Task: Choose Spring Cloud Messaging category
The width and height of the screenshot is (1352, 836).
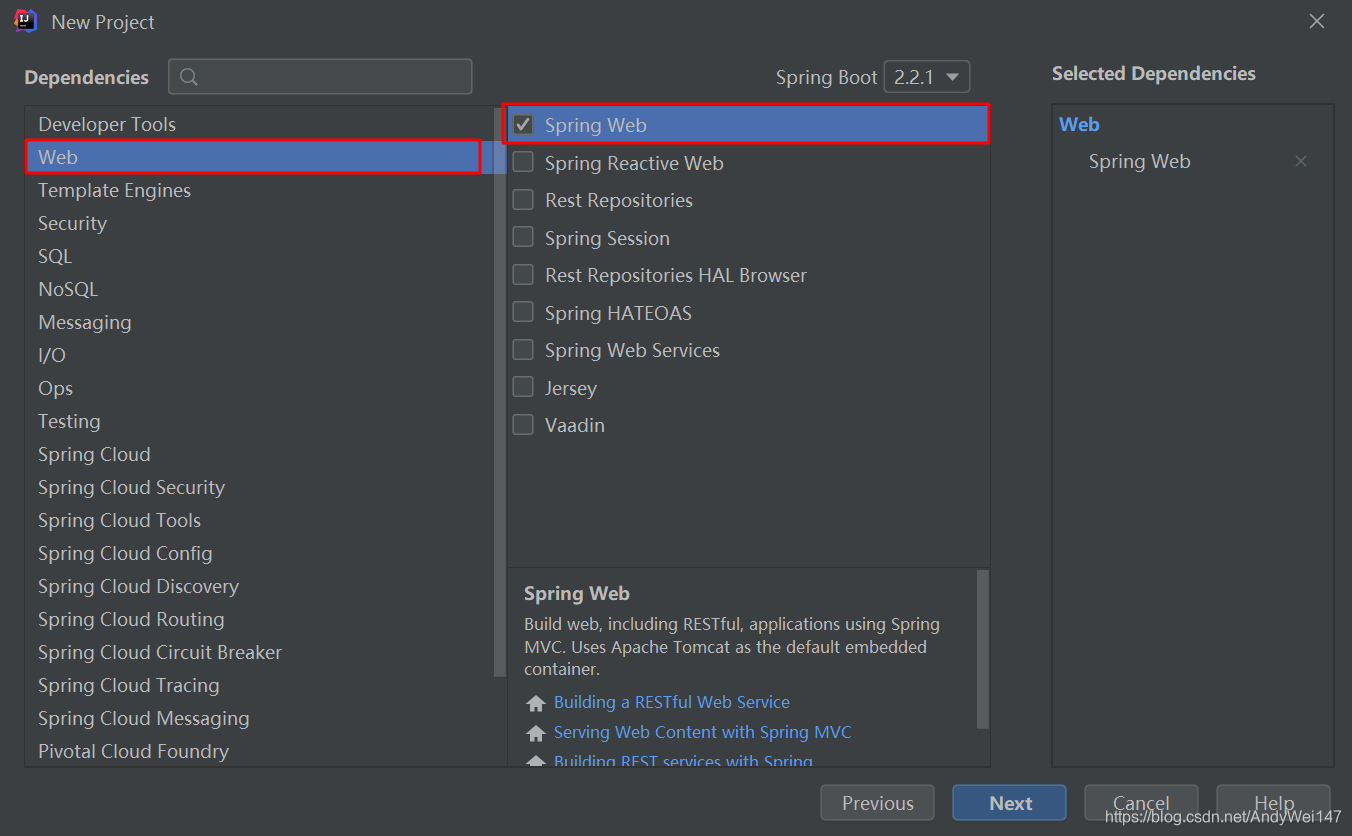Action: tap(260, 718)
